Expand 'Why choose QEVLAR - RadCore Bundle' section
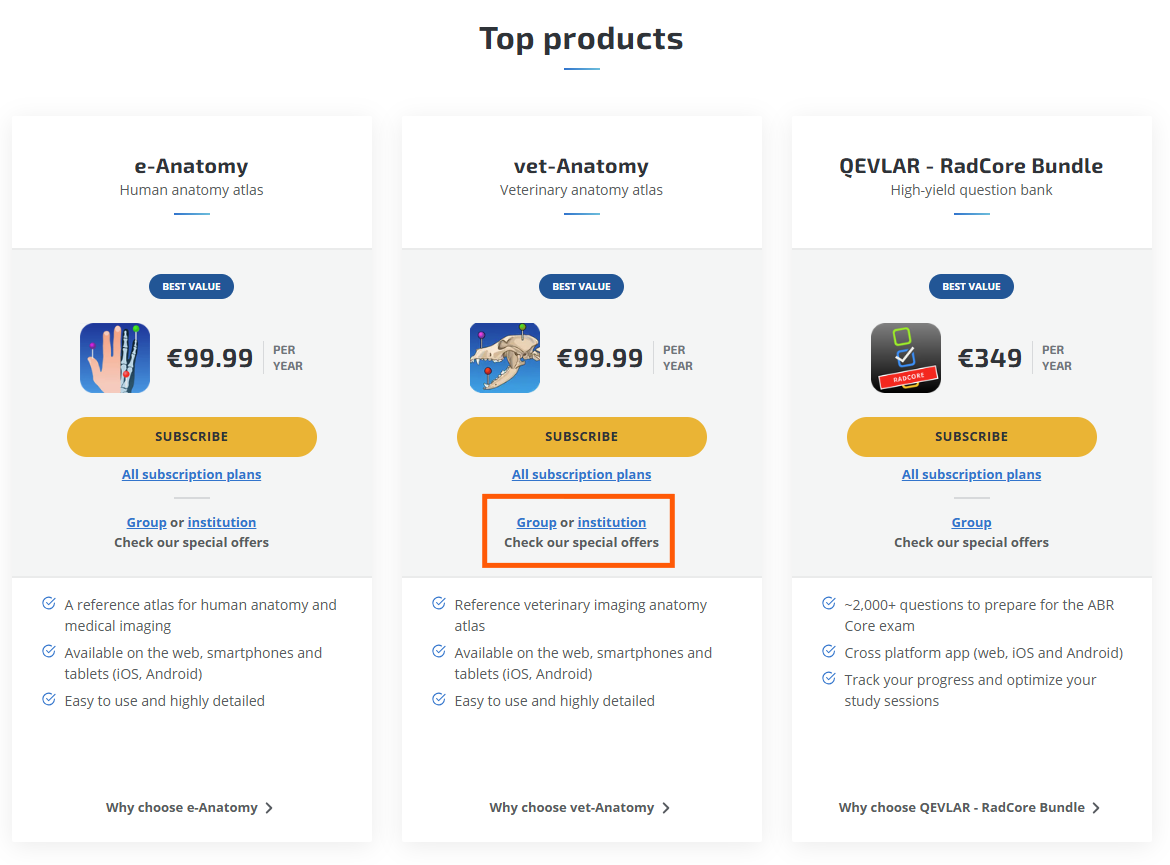The image size is (1170, 865). click(x=964, y=807)
